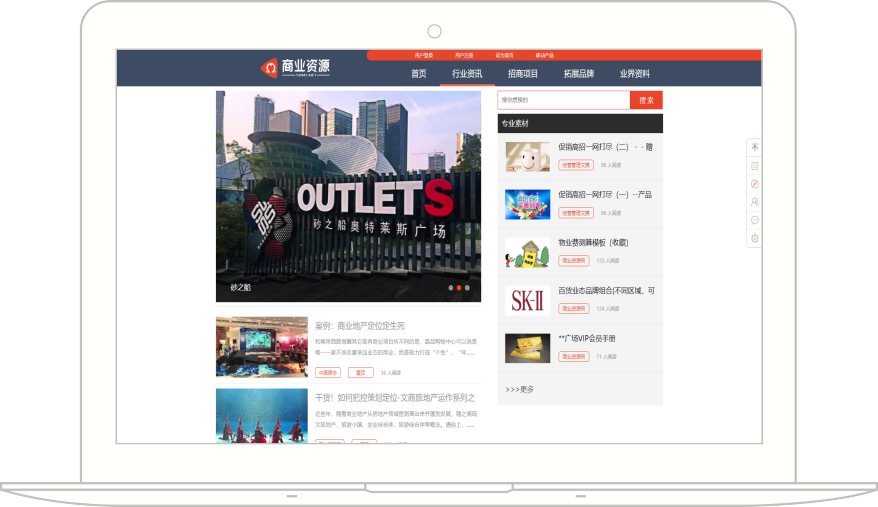This screenshot has width=878, height=507.
Task: Open the list icon in the floating sidebar
Action: [x=755, y=166]
